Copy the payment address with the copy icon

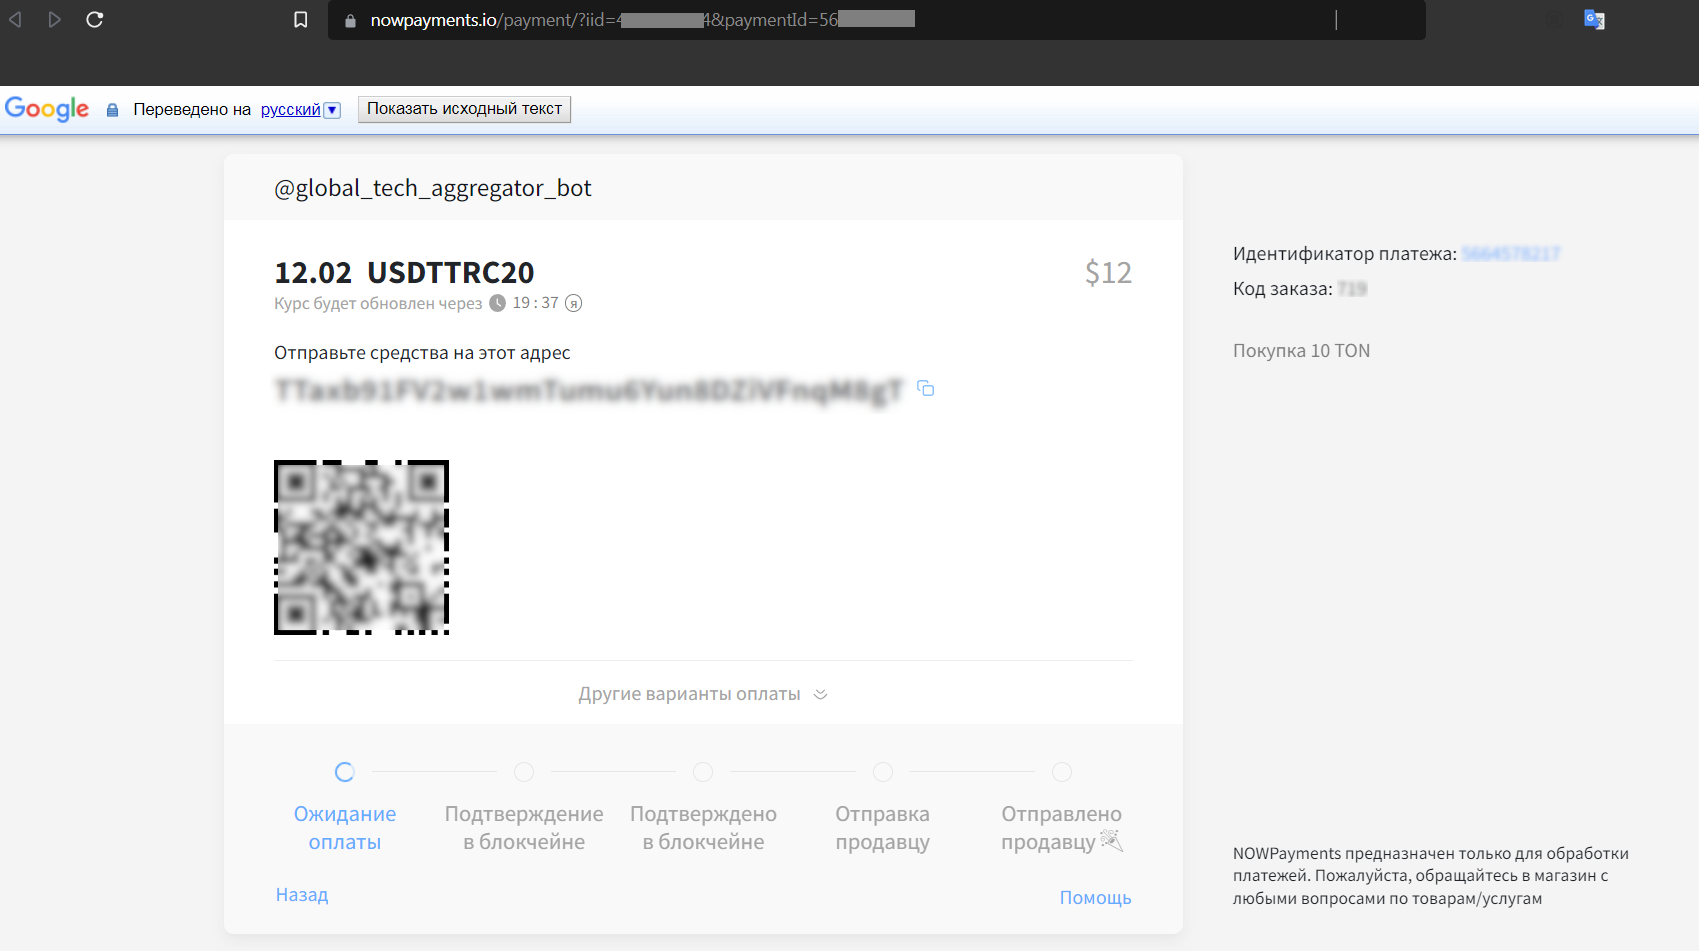click(926, 388)
